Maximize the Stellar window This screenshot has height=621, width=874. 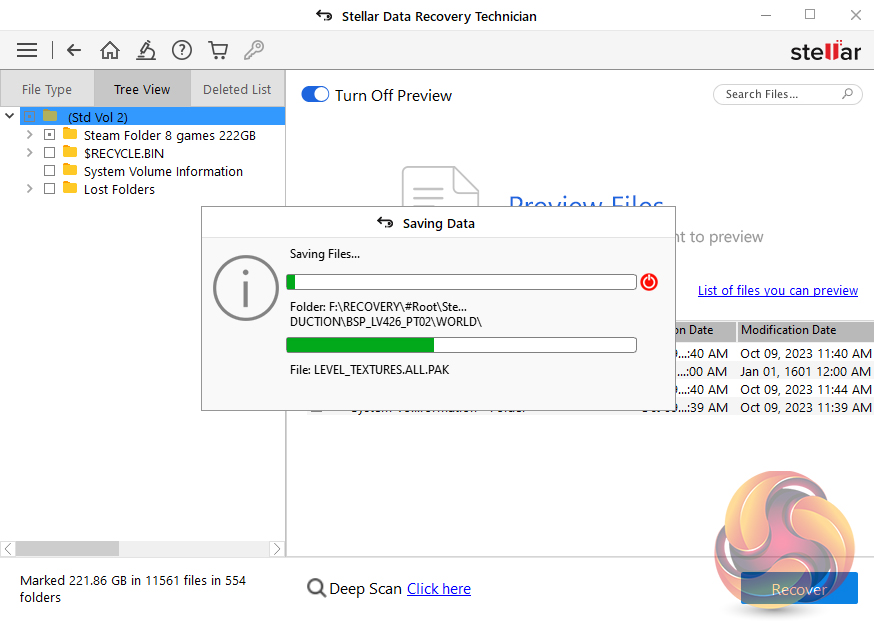810,15
